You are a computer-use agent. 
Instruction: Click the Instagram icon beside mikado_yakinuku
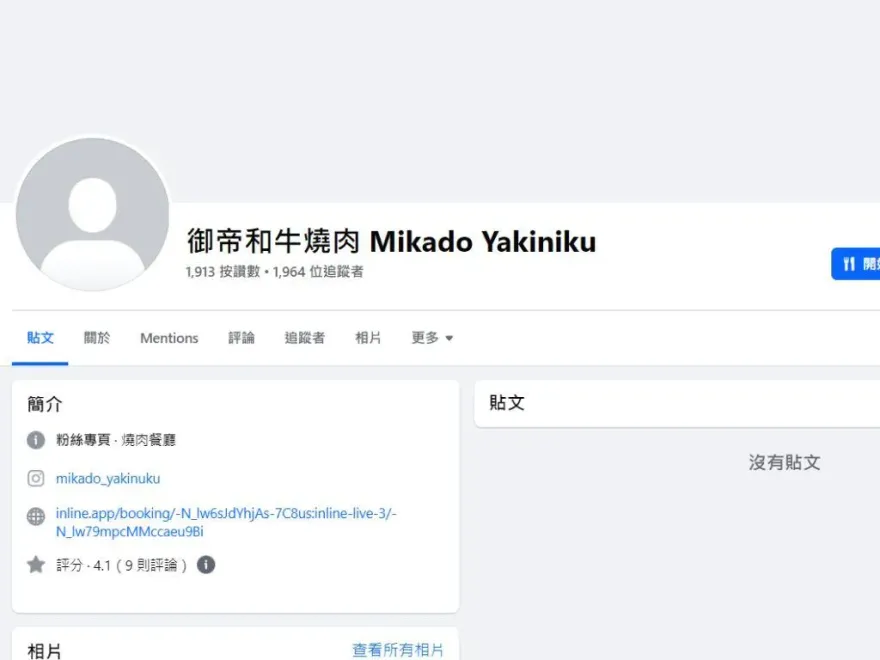[36, 478]
